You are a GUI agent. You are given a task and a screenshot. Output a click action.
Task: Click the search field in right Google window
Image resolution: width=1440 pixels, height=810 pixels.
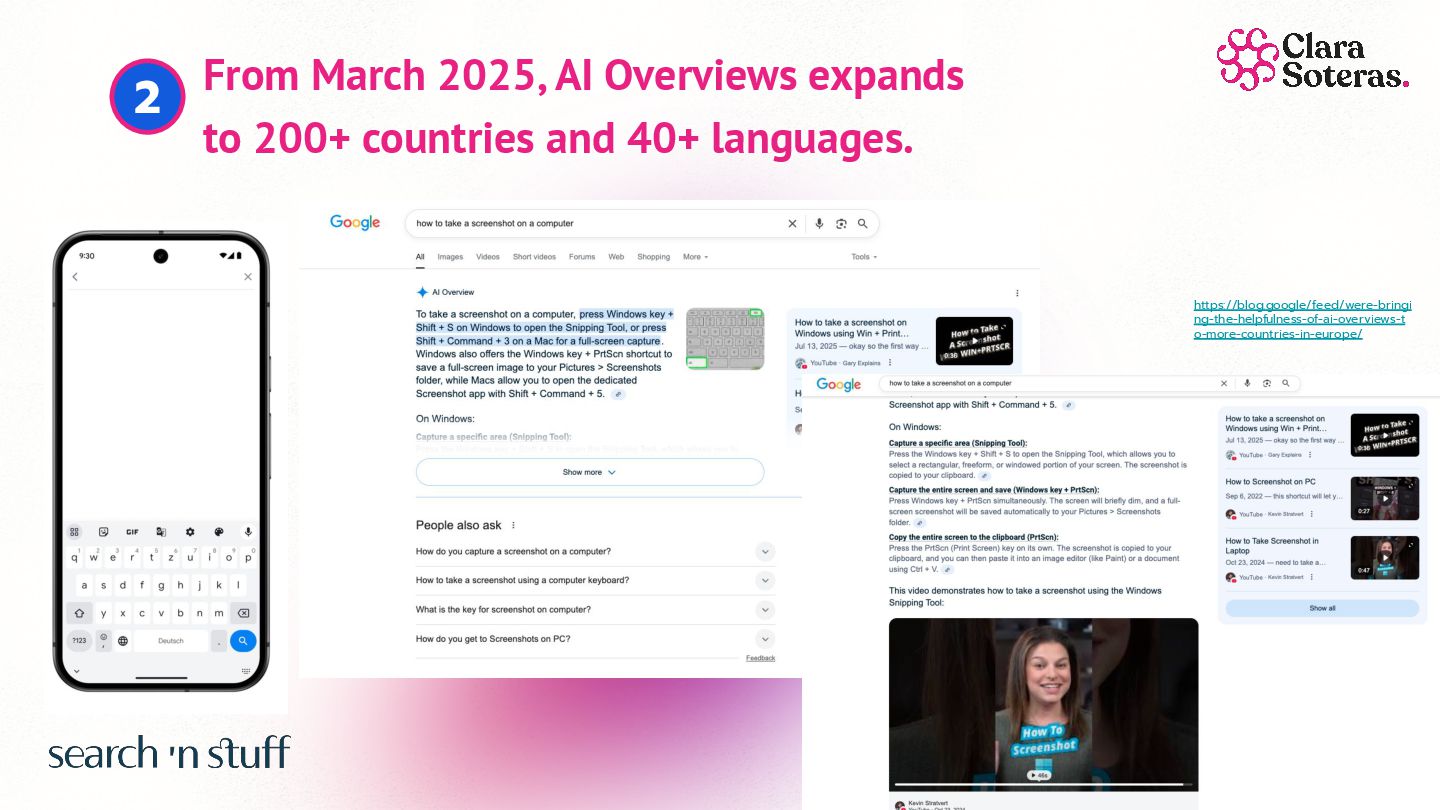click(1089, 383)
